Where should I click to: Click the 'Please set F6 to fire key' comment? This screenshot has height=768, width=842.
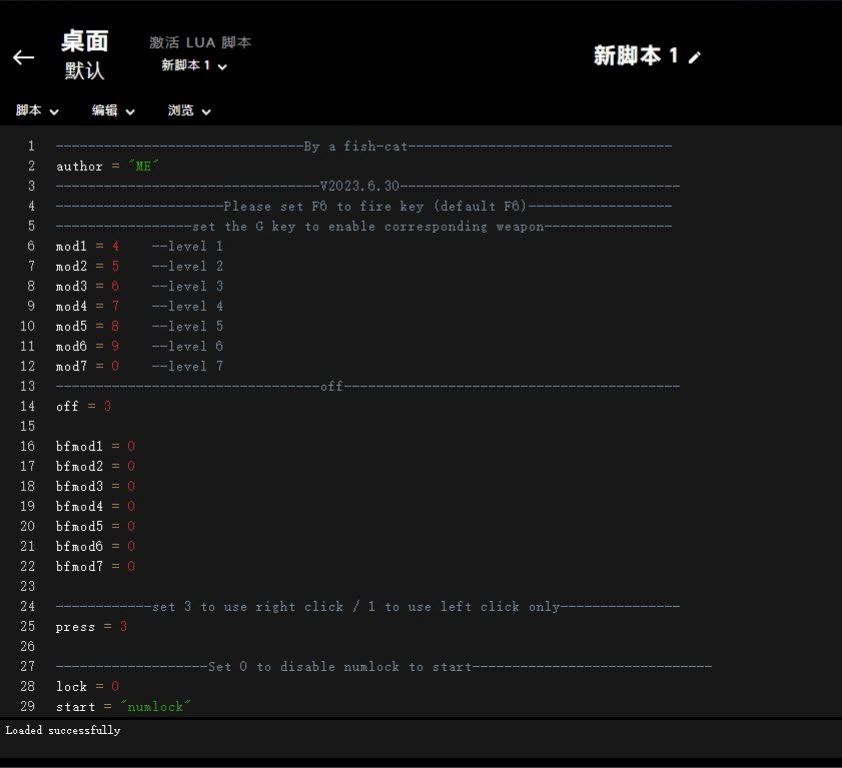point(364,206)
